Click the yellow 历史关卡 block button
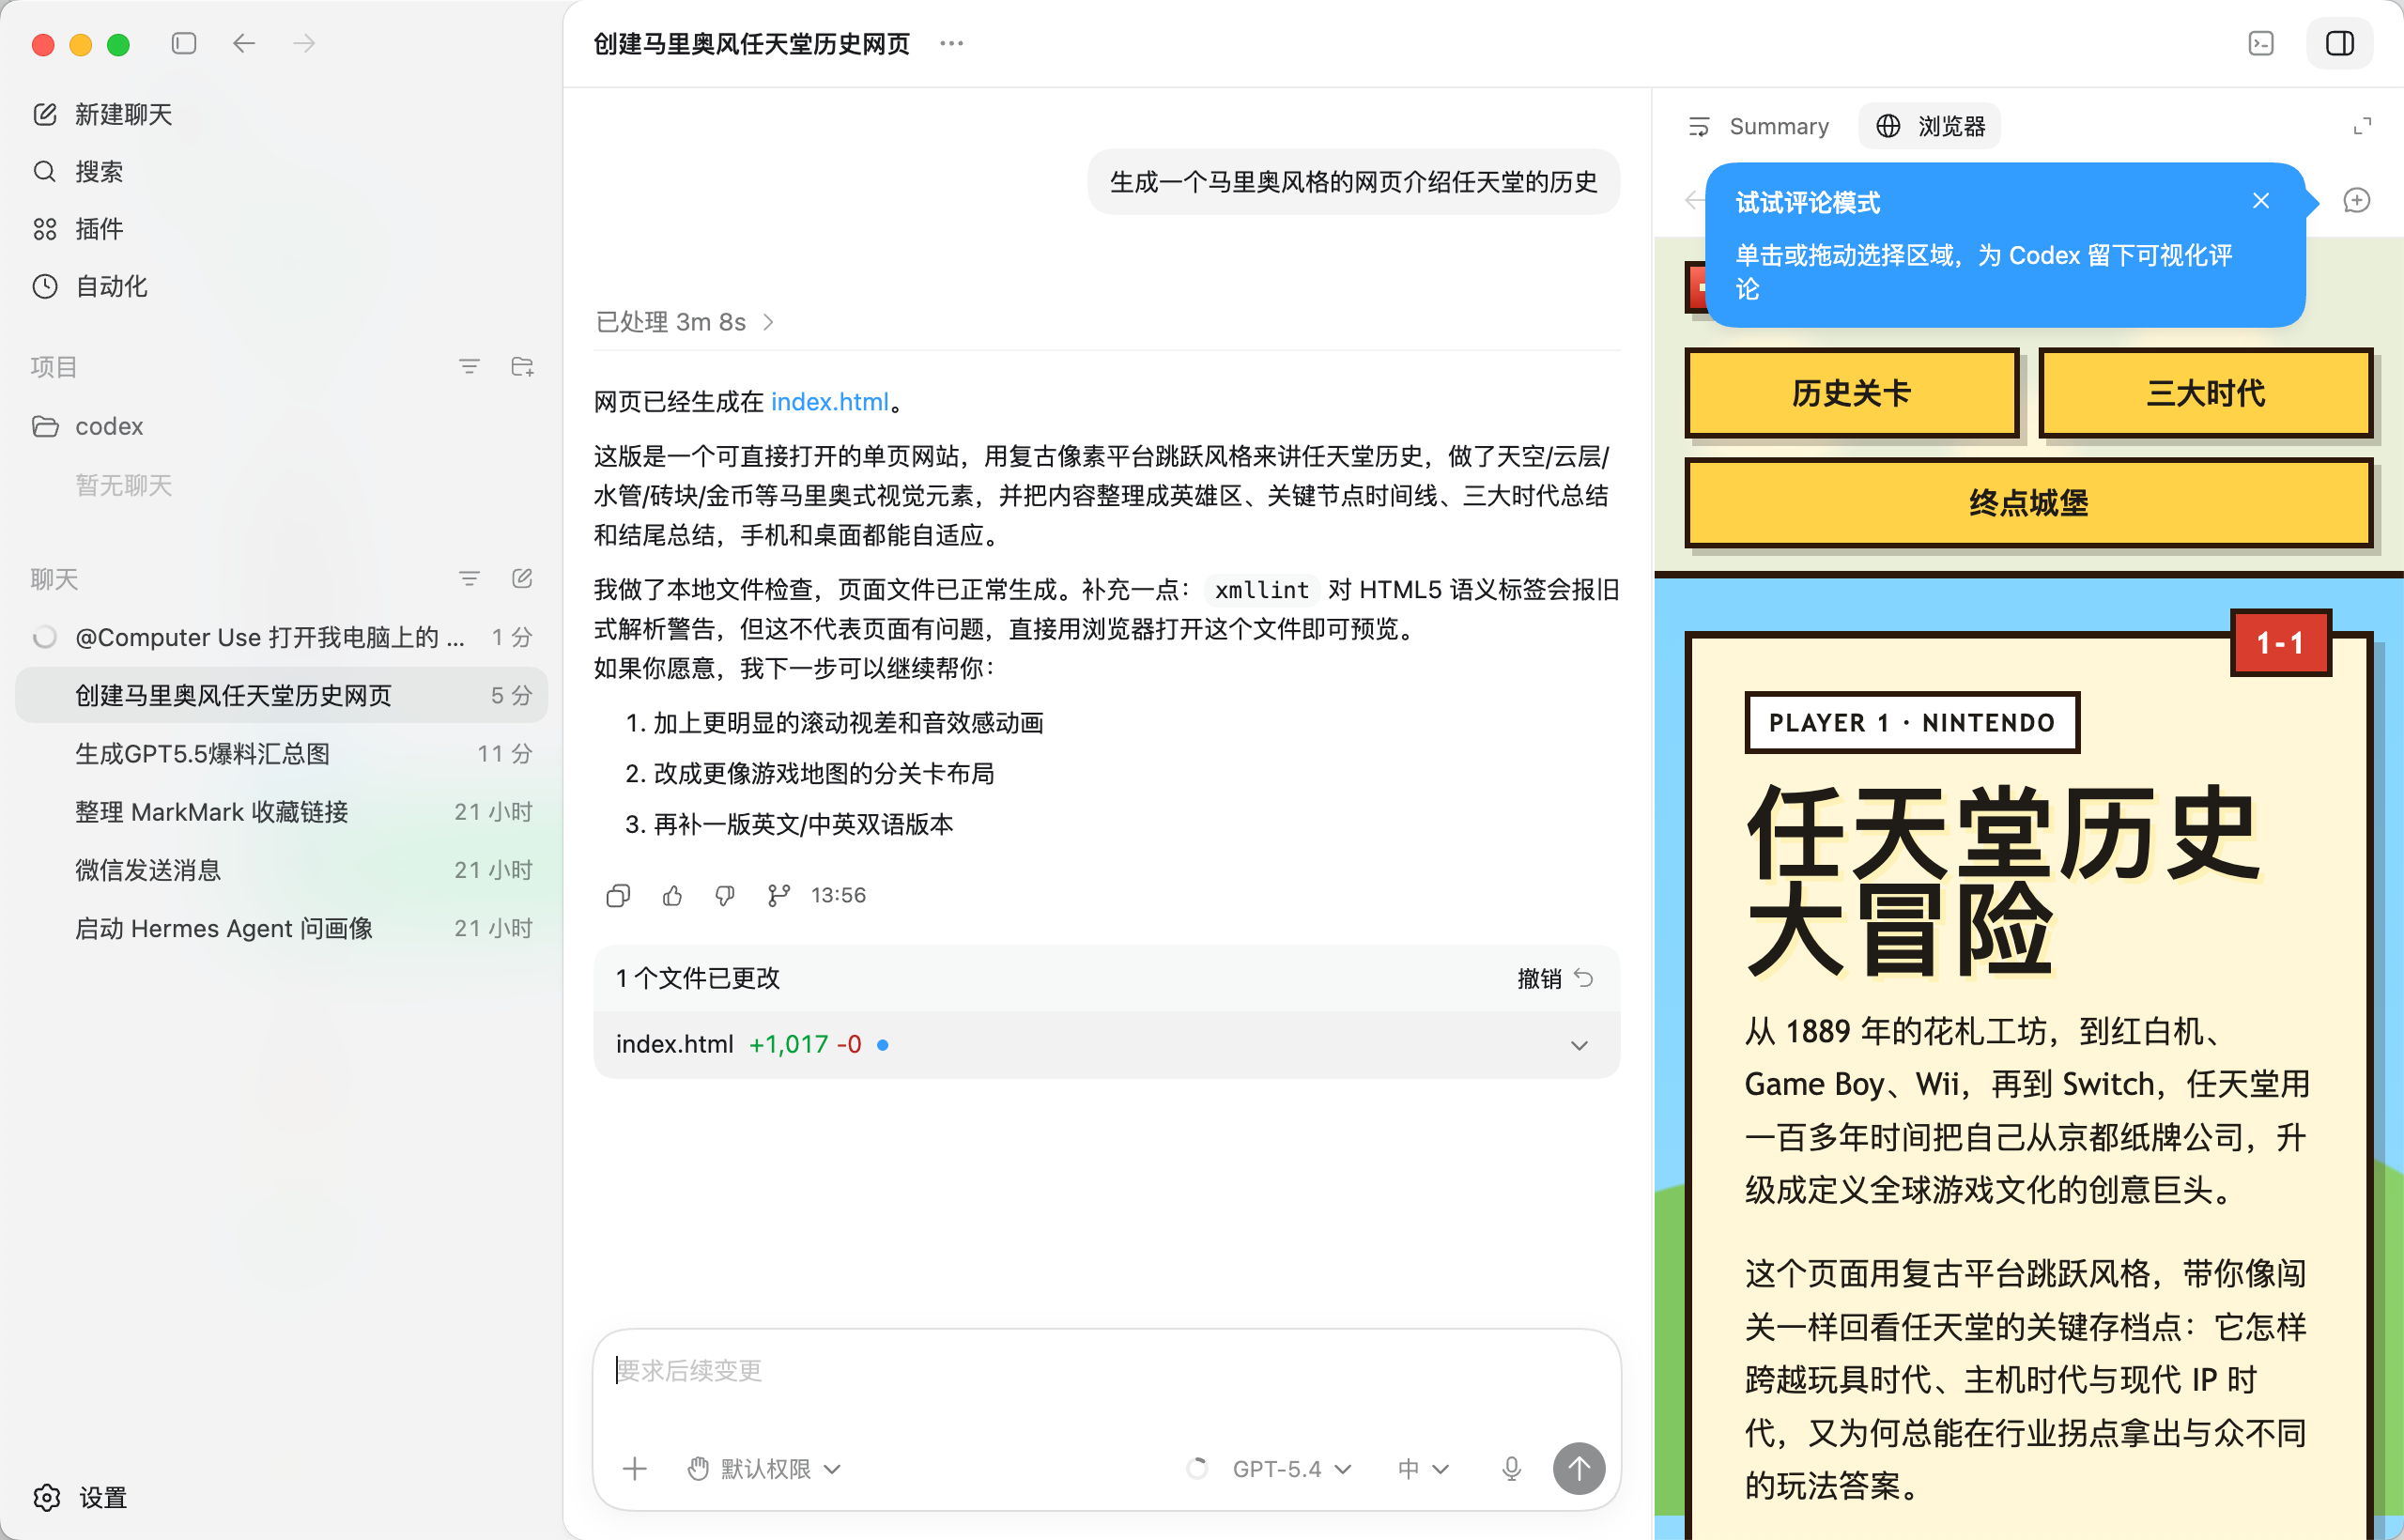This screenshot has width=2404, height=1540. point(1851,393)
